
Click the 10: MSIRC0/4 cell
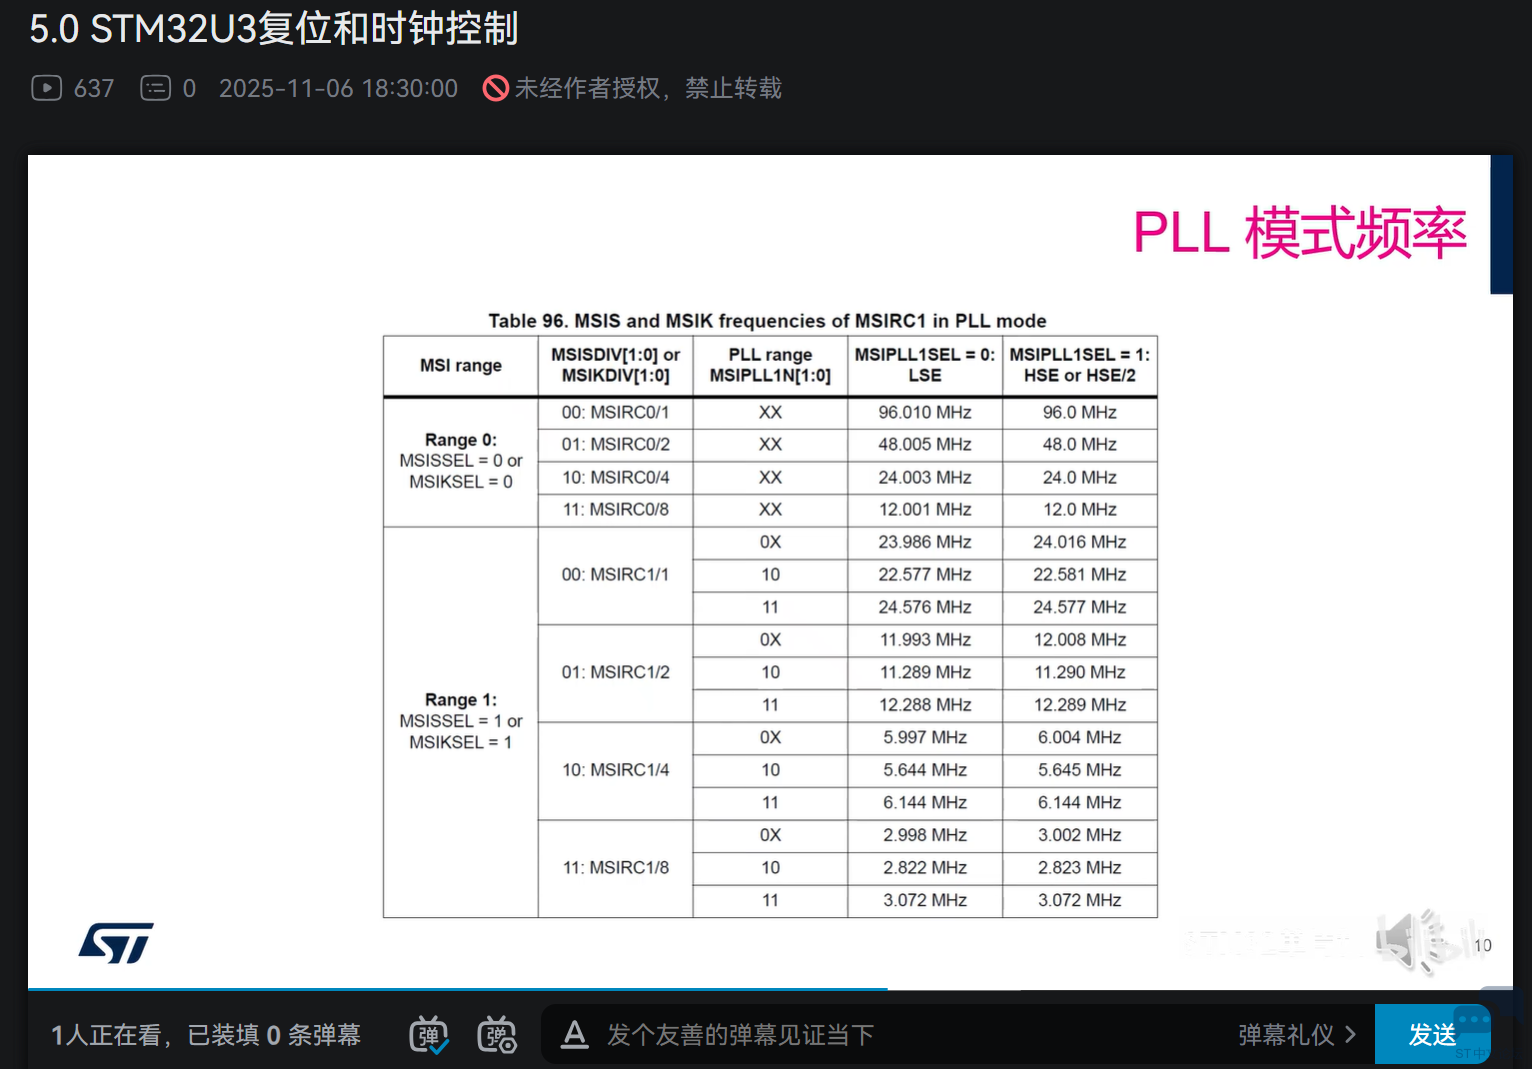click(x=616, y=478)
